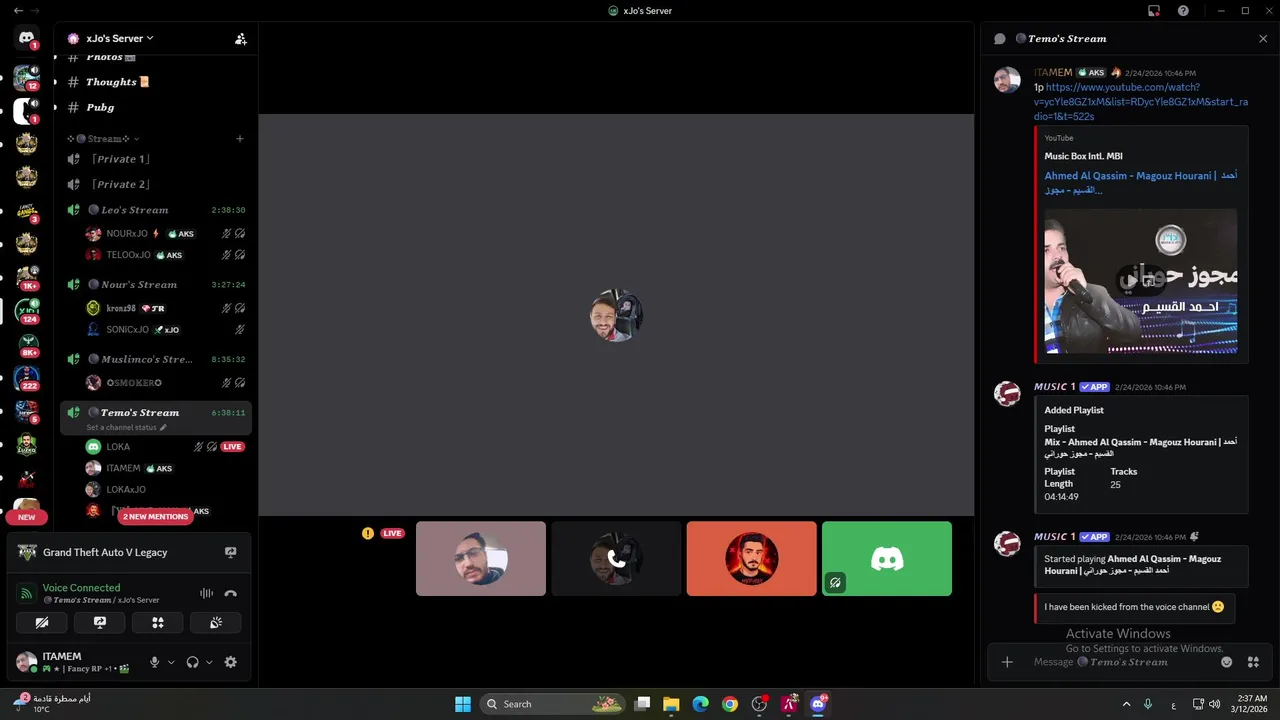Open the Windows Start menu

click(463, 704)
